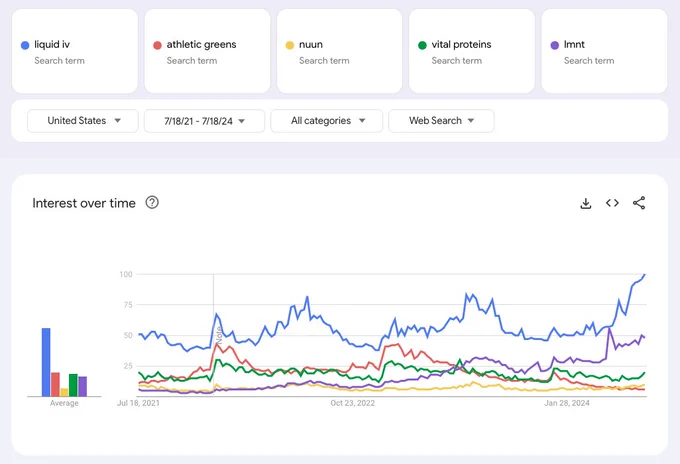Open the 7/18/21 - 7/18/24 date range dropdown
Viewport: 680px width, 464px height.
point(204,121)
